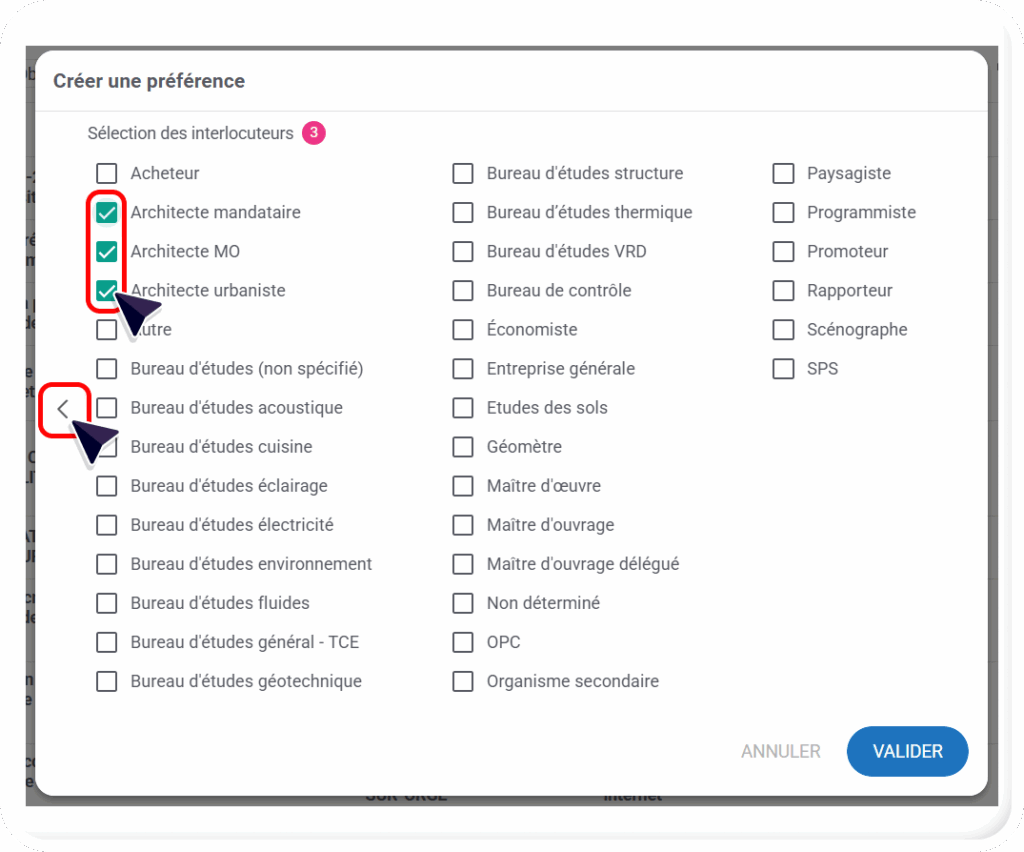Viewport: 1024px width, 852px height.
Task: Check Bureau d'études structure option
Action: pyautogui.click(x=463, y=173)
